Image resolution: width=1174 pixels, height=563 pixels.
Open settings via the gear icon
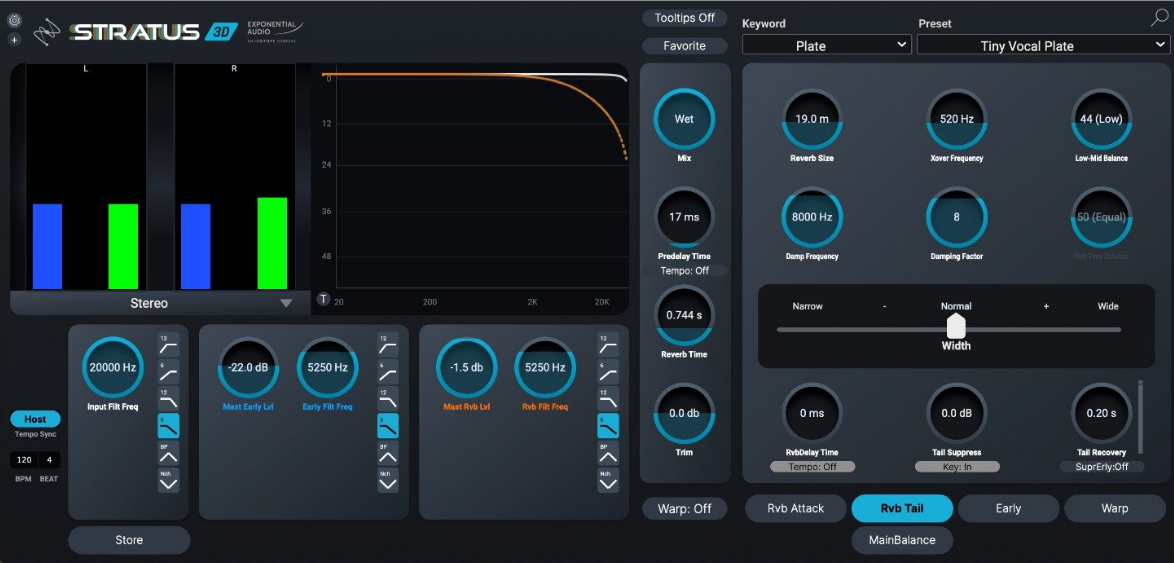coord(14,21)
